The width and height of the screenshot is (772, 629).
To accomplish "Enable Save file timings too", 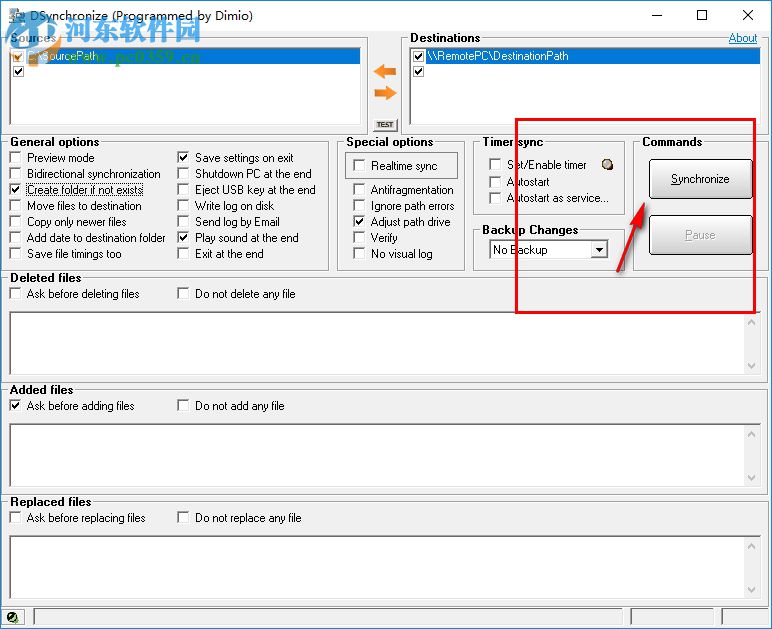I will [x=16, y=253].
